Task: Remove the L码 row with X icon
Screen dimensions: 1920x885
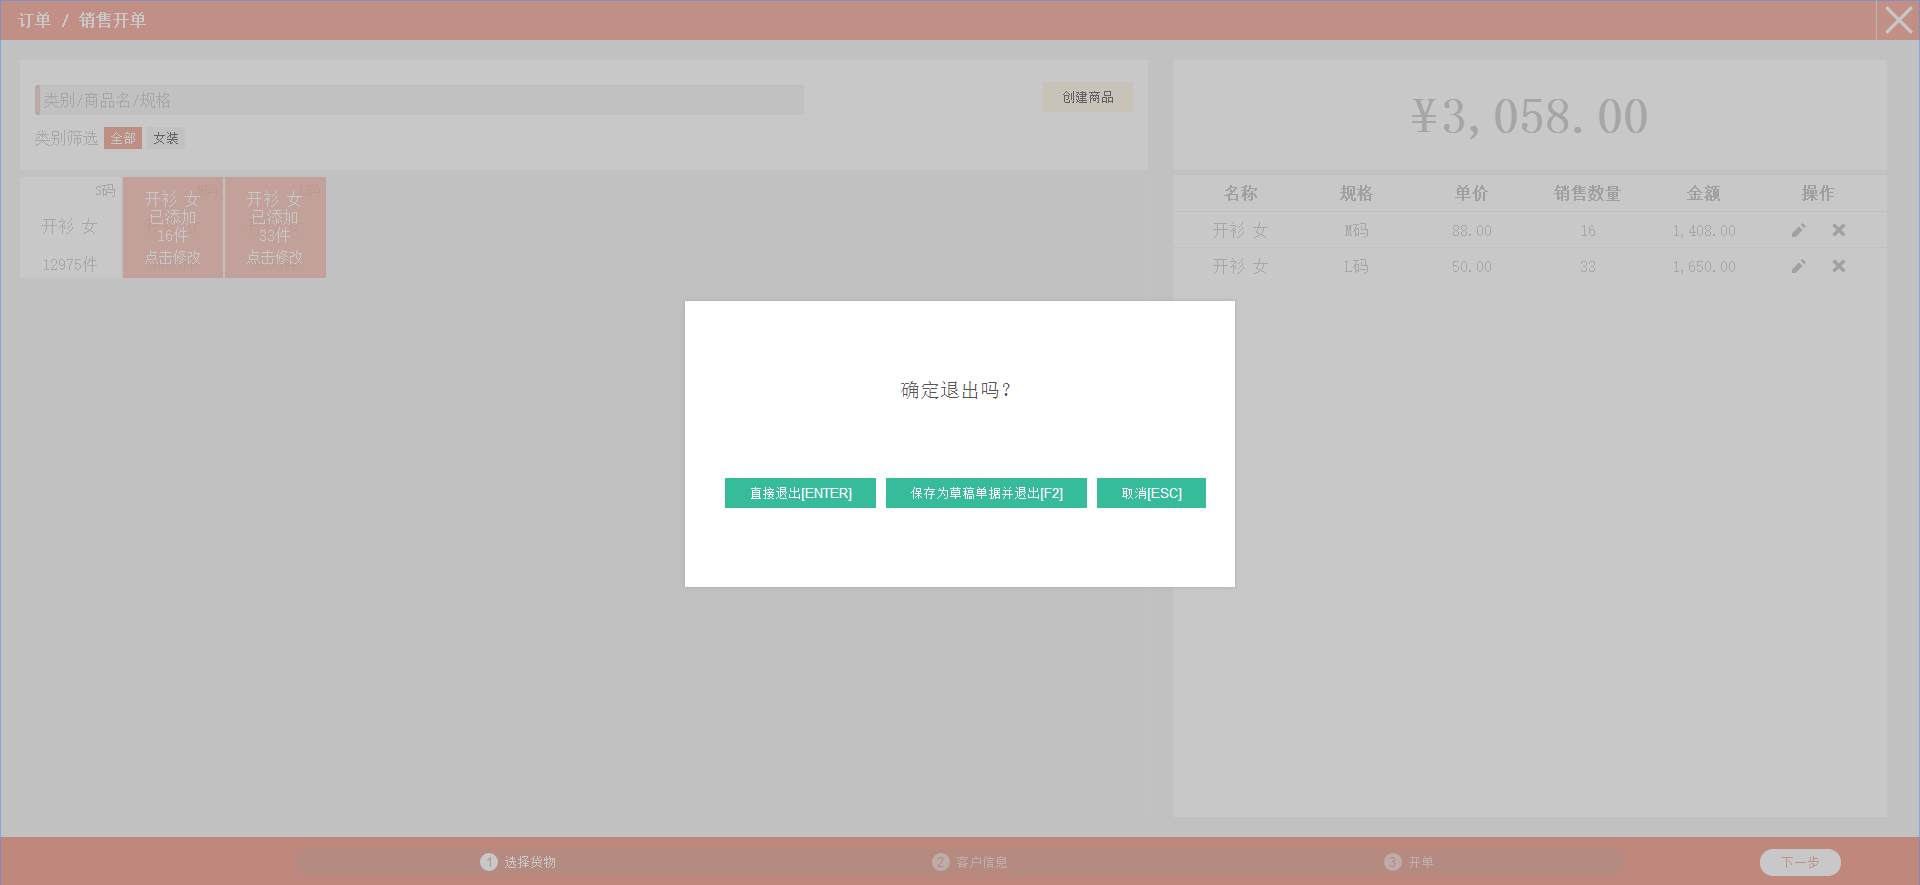Action: pyautogui.click(x=1838, y=266)
